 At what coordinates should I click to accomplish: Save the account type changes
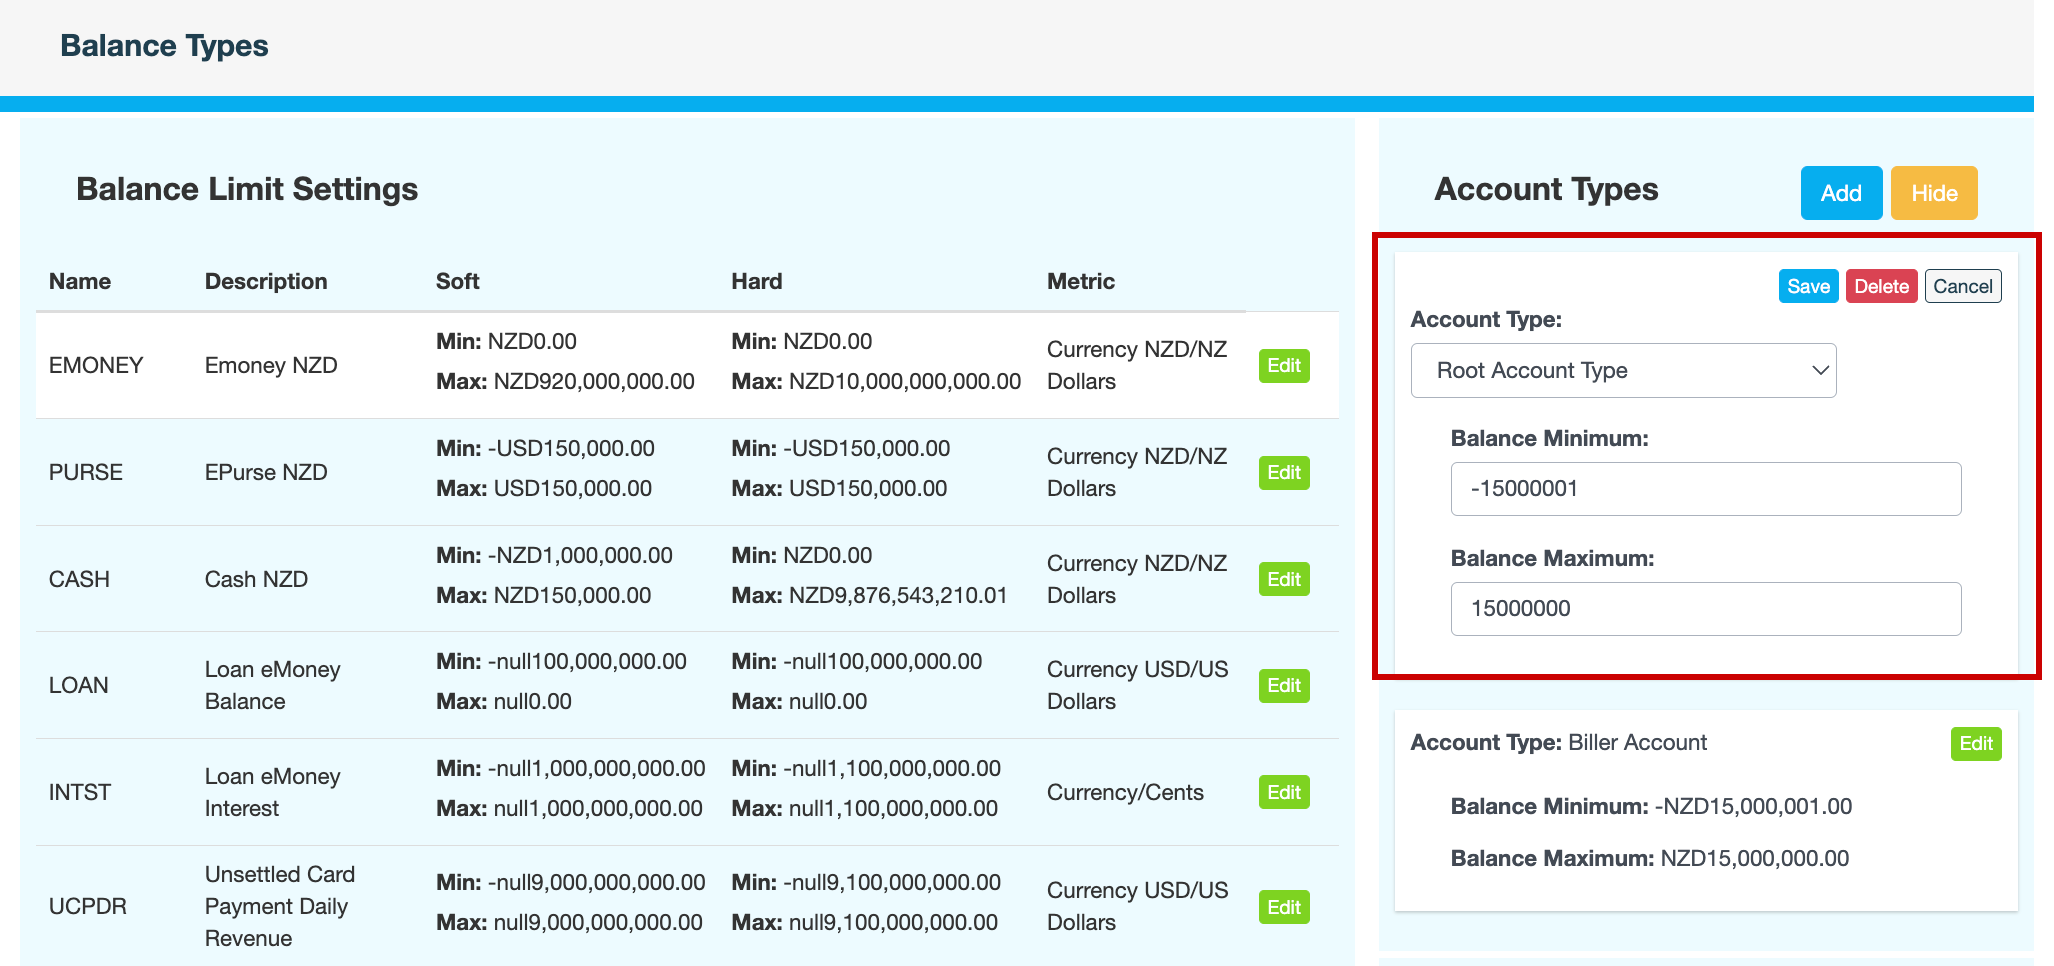point(1808,287)
